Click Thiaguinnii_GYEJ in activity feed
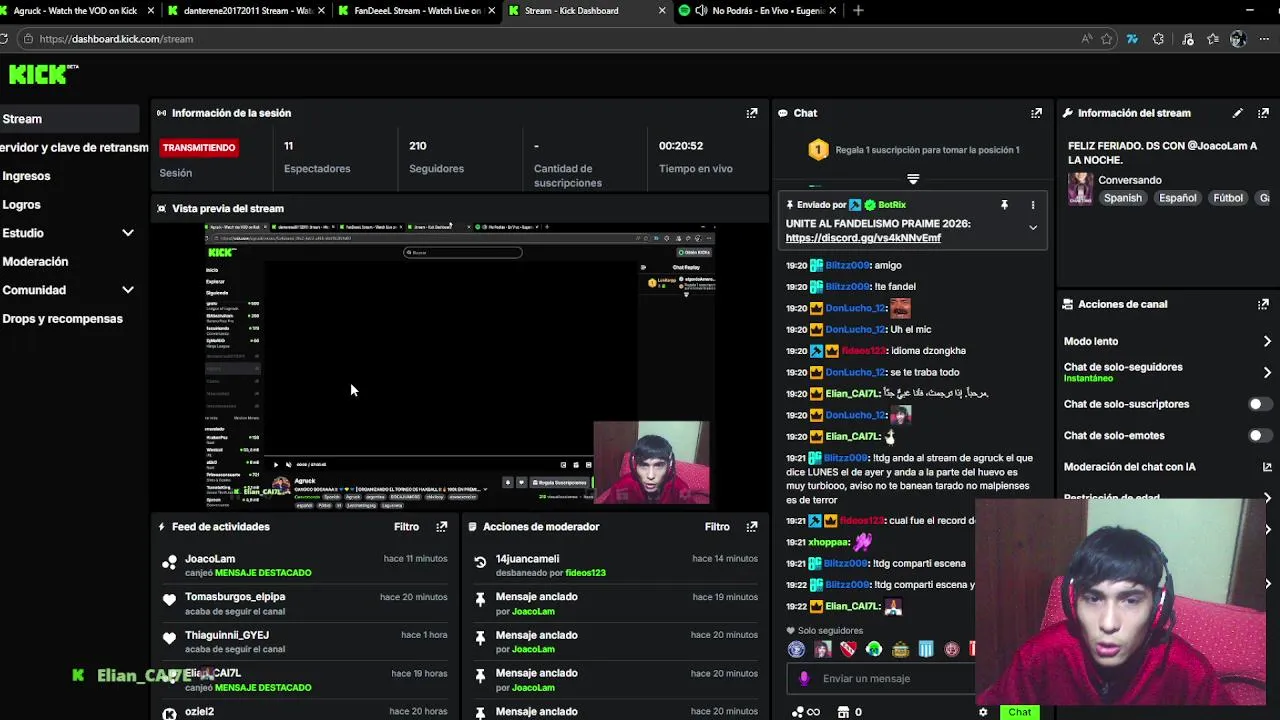This screenshot has width=1280, height=720. pos(227,635)
